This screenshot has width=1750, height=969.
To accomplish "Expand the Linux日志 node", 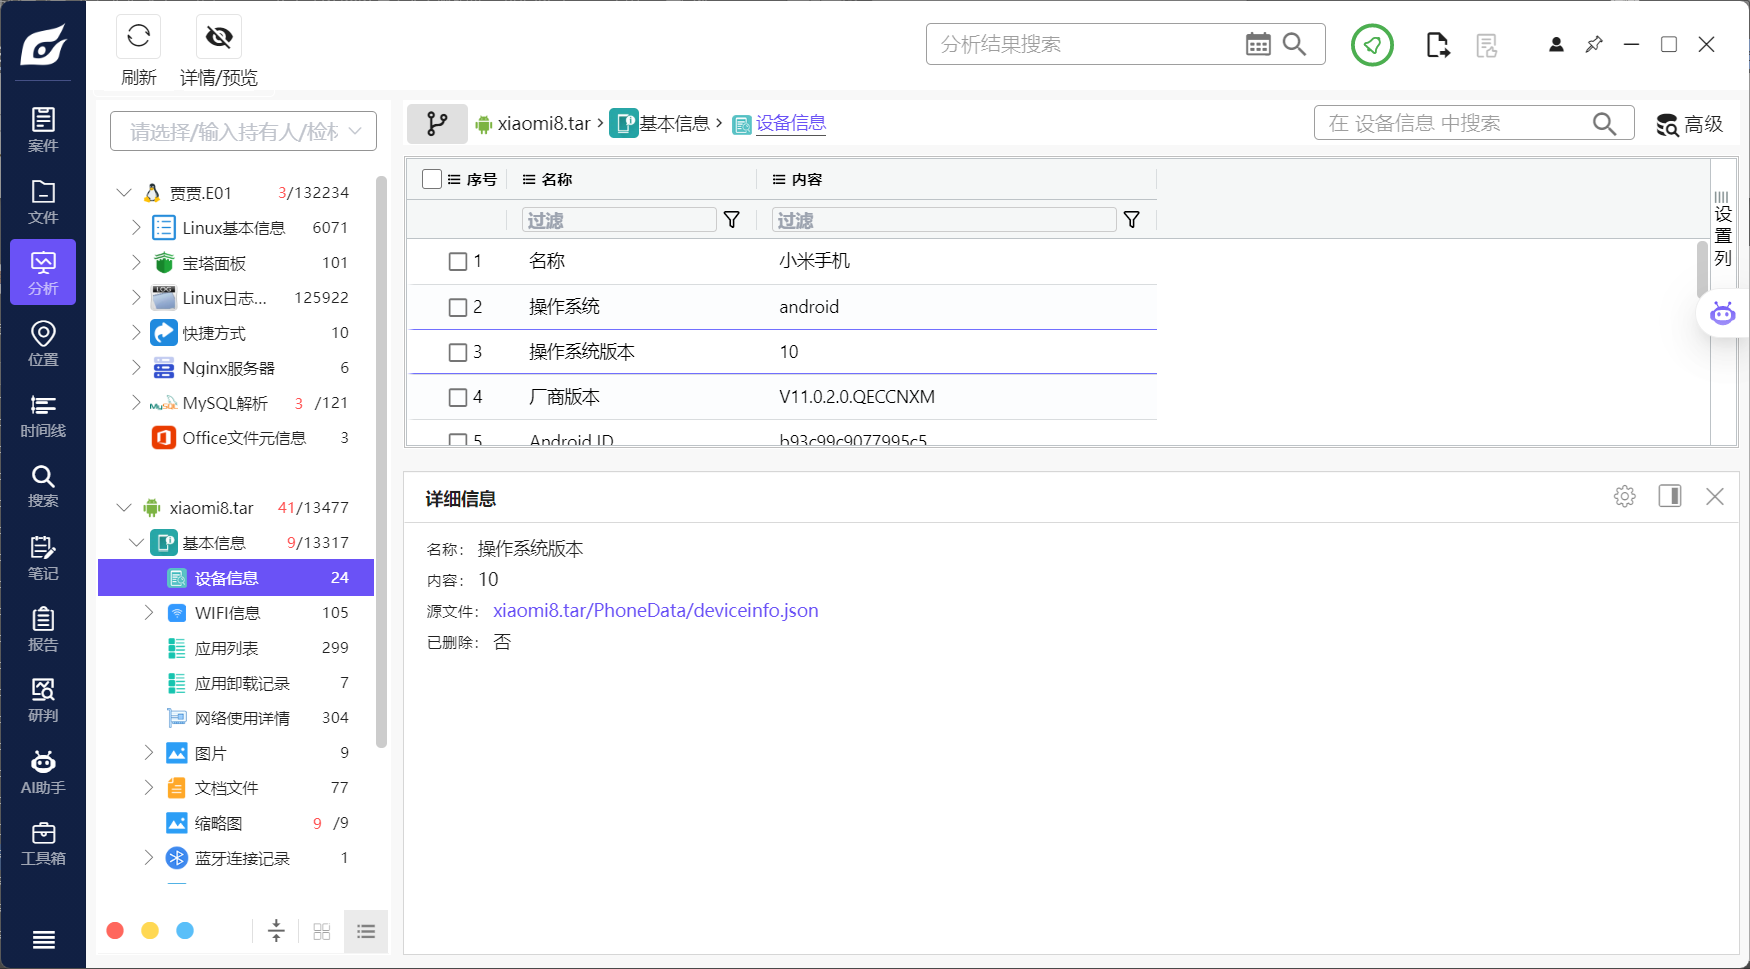I will (137, 298).
